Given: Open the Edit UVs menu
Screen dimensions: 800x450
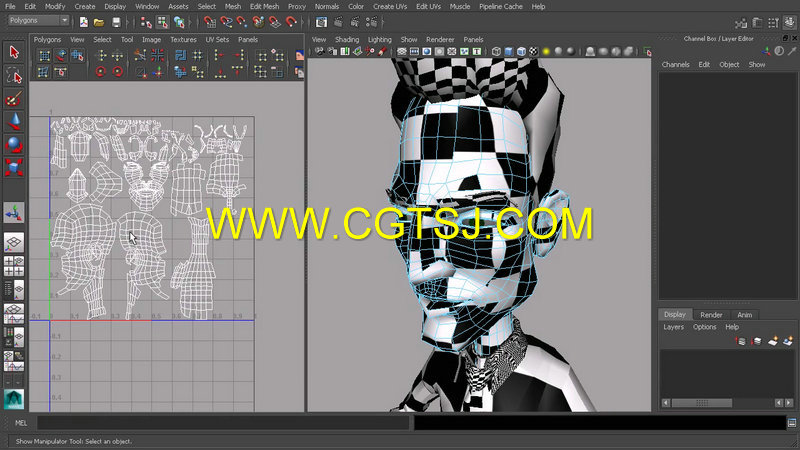Looking at the screenshot, I should point(428,7).
